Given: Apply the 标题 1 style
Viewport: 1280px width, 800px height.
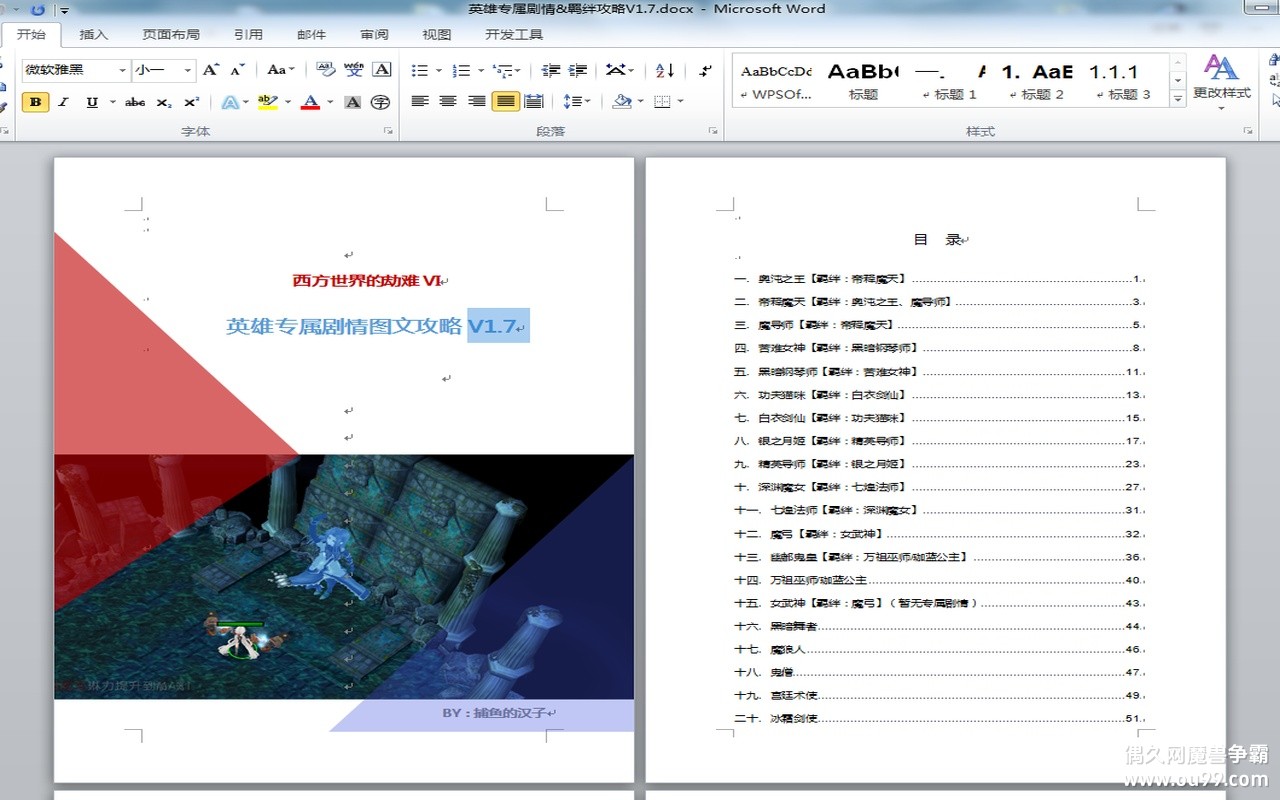Looking at the screenshot, I should point(949,80).
